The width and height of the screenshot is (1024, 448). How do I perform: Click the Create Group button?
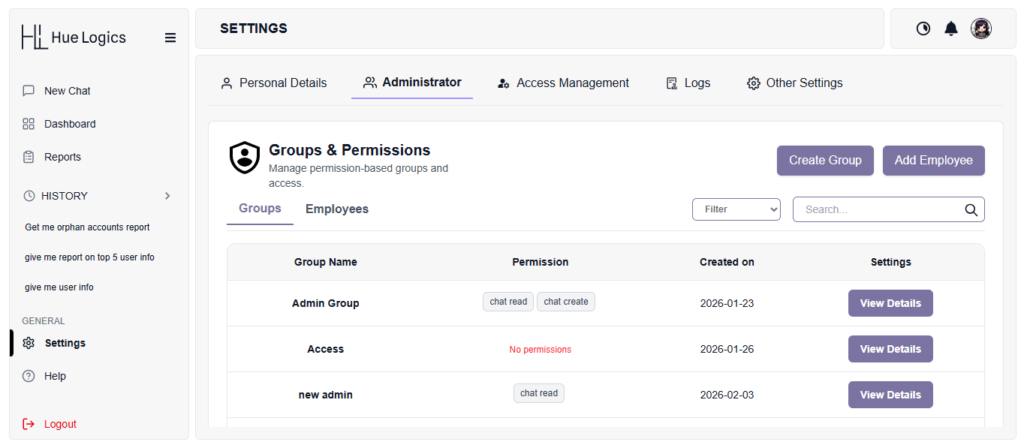[825, 160]
